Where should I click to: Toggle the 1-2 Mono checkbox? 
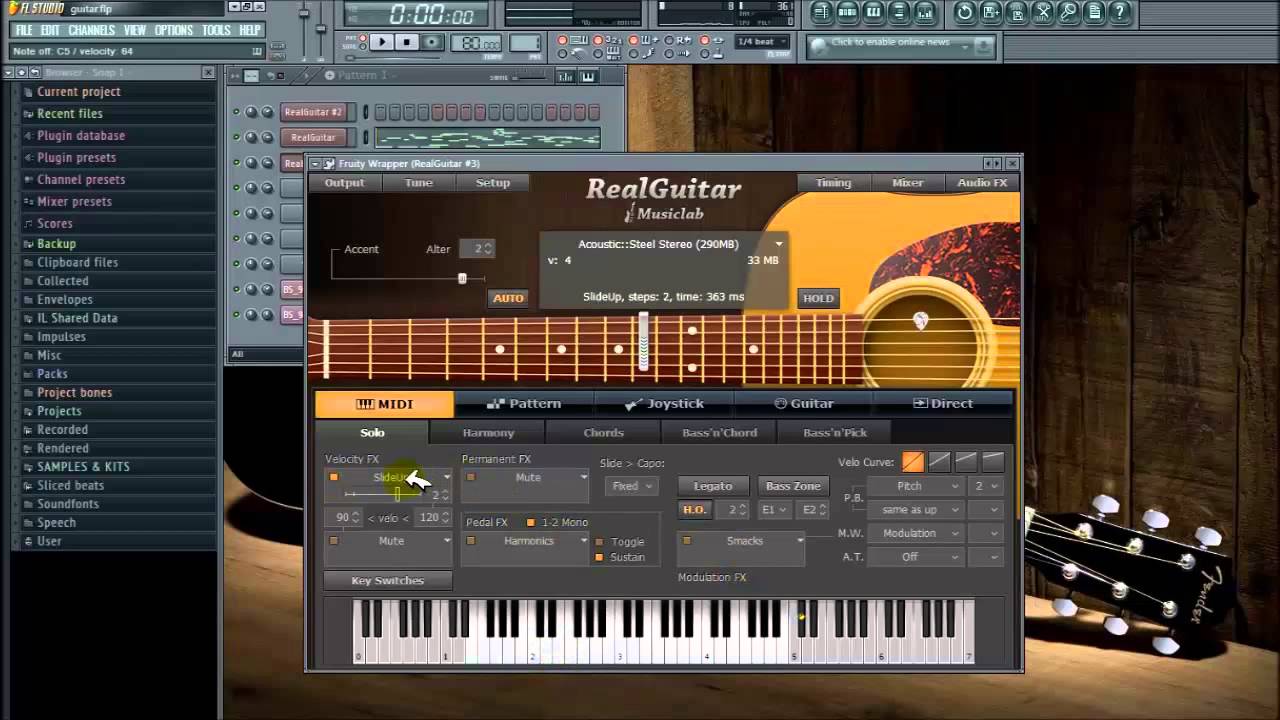(x=531, y=522)
